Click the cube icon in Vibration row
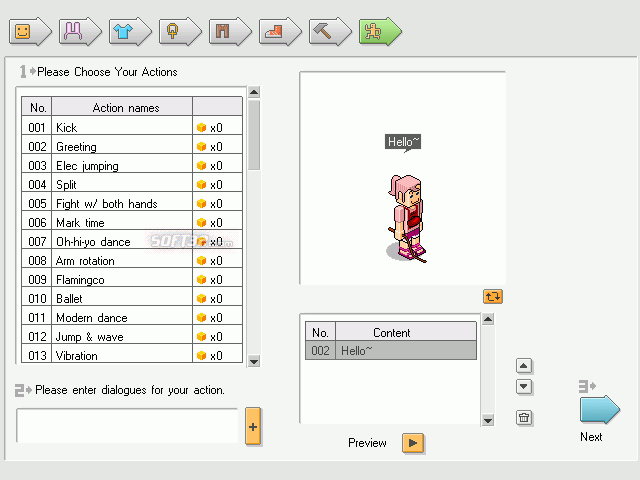The width and height of the screenshot is (640, 480). [201, 356]
